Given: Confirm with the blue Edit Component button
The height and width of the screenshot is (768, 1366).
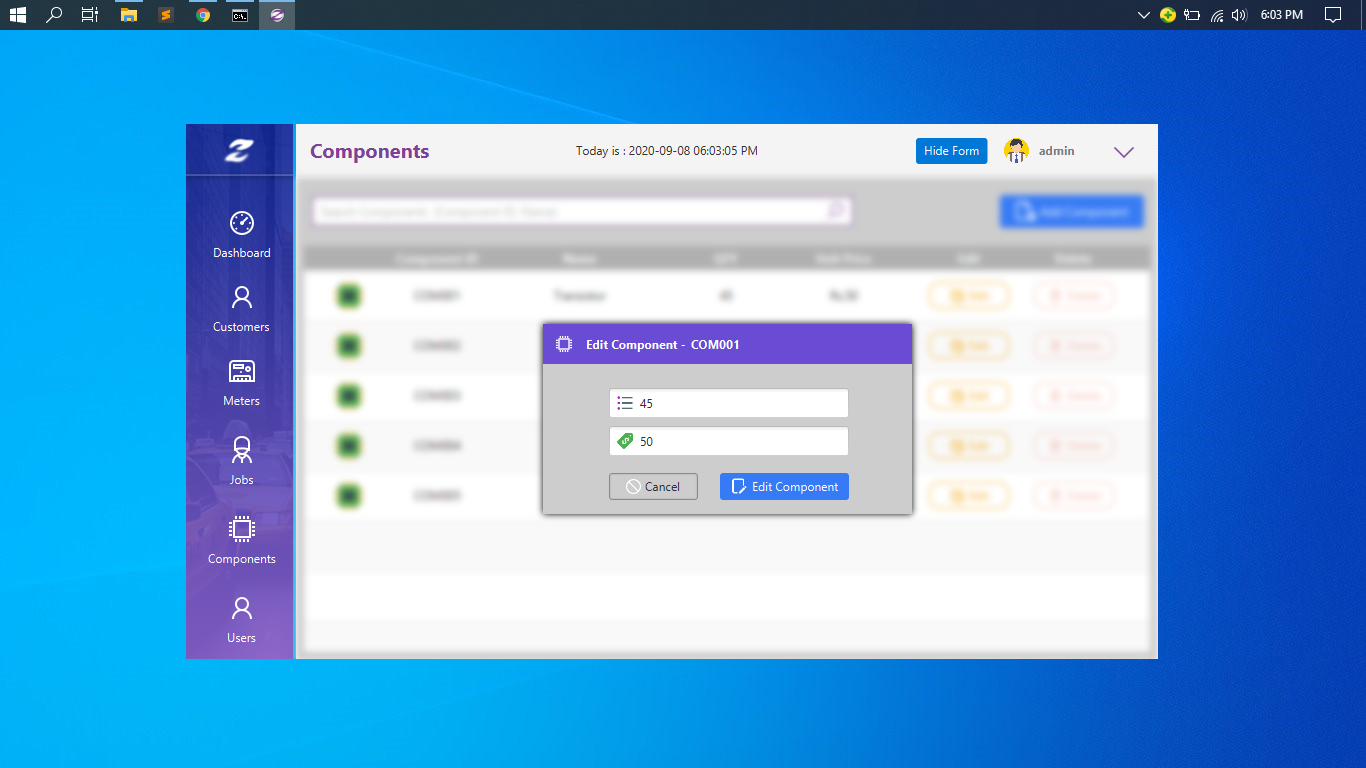Looking at the screenshot, I should pos(784,486).
